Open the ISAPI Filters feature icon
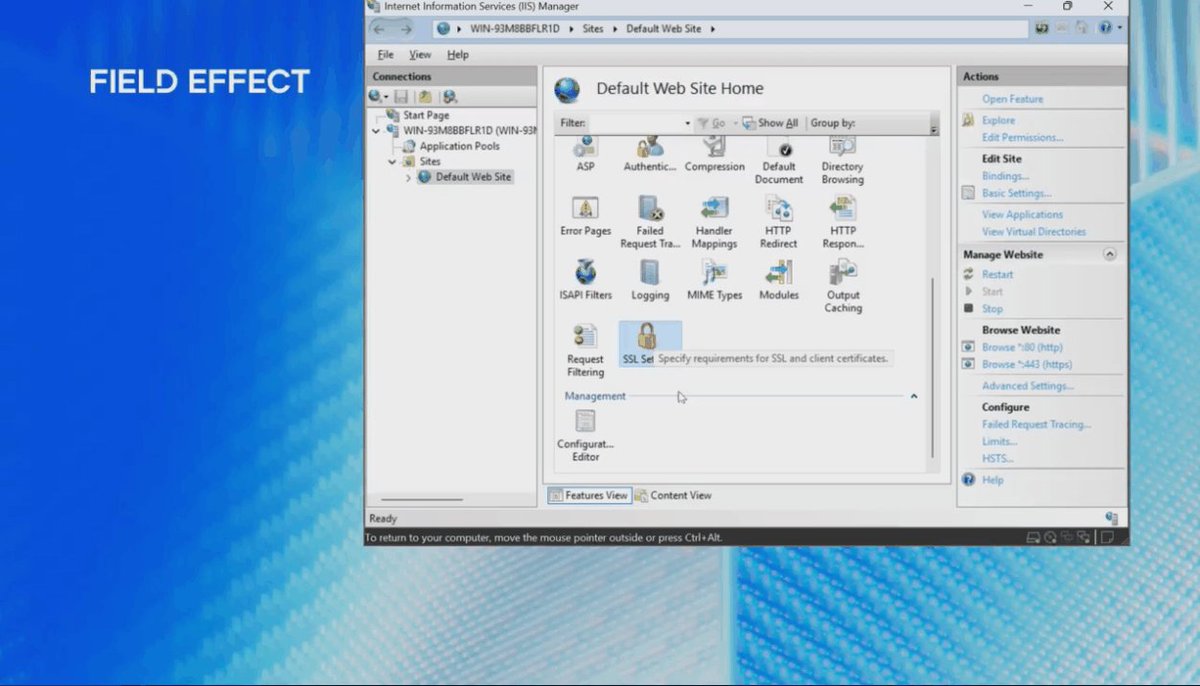The height and width of the screenshot is (686, 1200). pos(585,272)
